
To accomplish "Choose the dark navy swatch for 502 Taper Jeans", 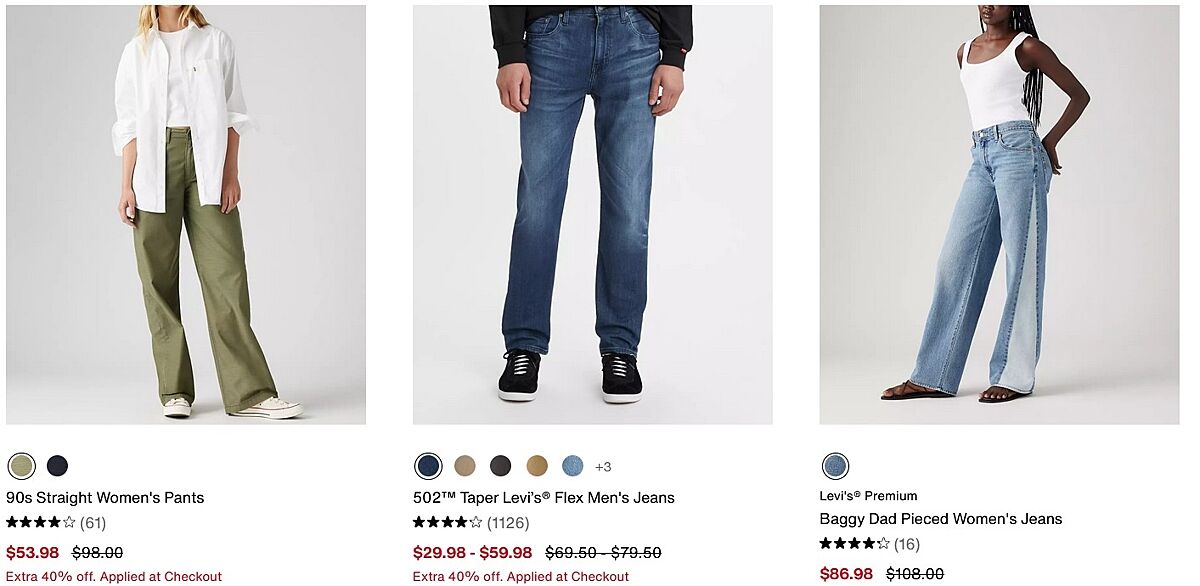I will [x=428, y=466].
